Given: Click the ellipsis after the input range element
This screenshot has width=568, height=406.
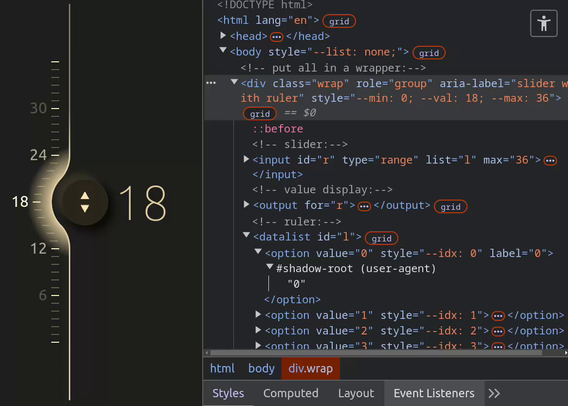Looking at the screenshot, I should click(x=550, y=160).
